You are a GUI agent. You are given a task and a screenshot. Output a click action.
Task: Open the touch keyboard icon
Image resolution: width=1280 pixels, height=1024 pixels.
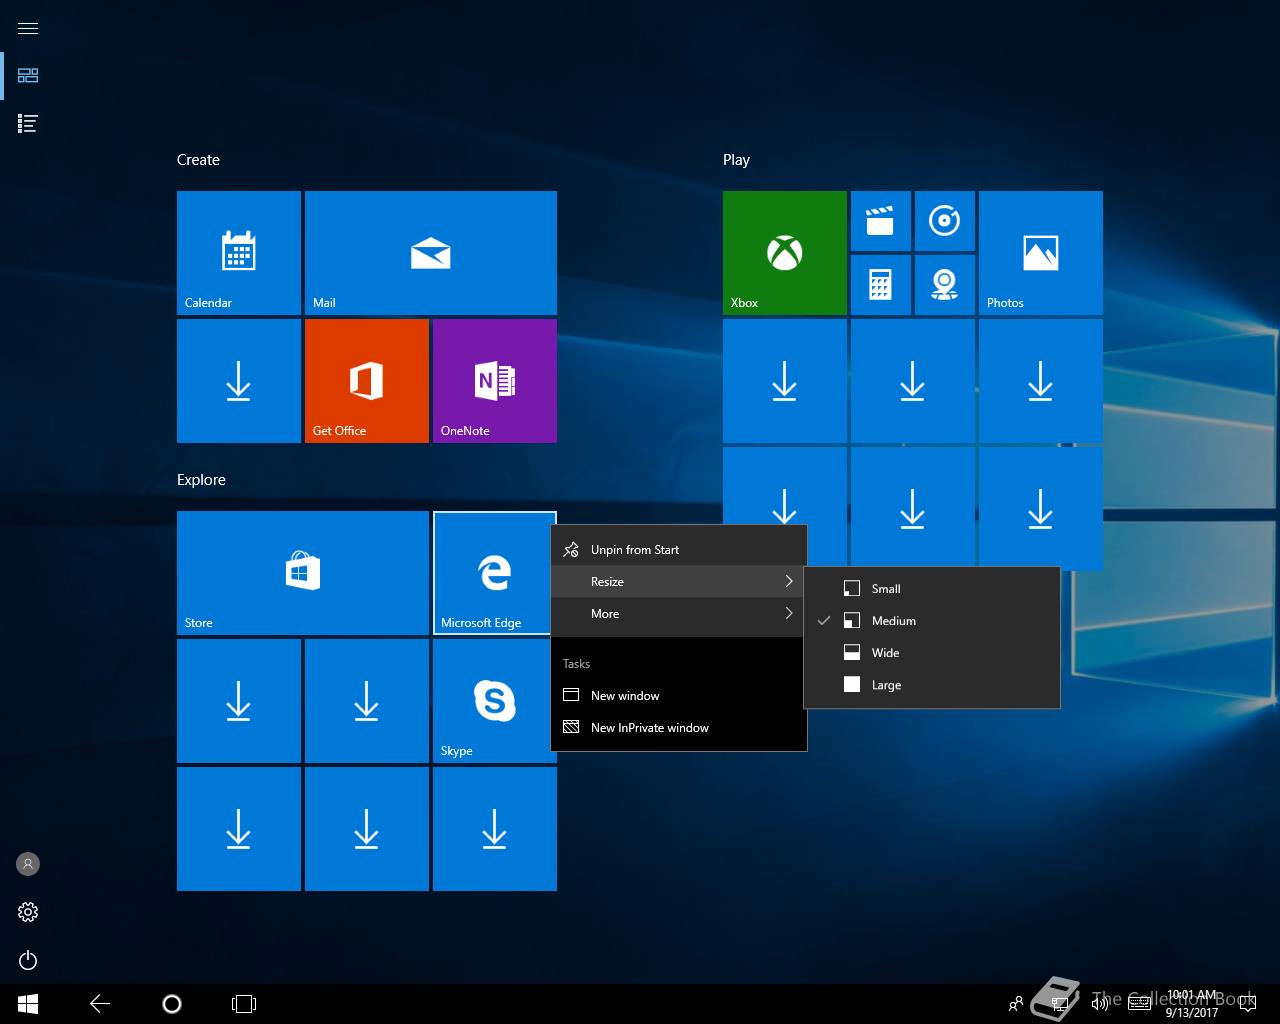(1139, 1004)
